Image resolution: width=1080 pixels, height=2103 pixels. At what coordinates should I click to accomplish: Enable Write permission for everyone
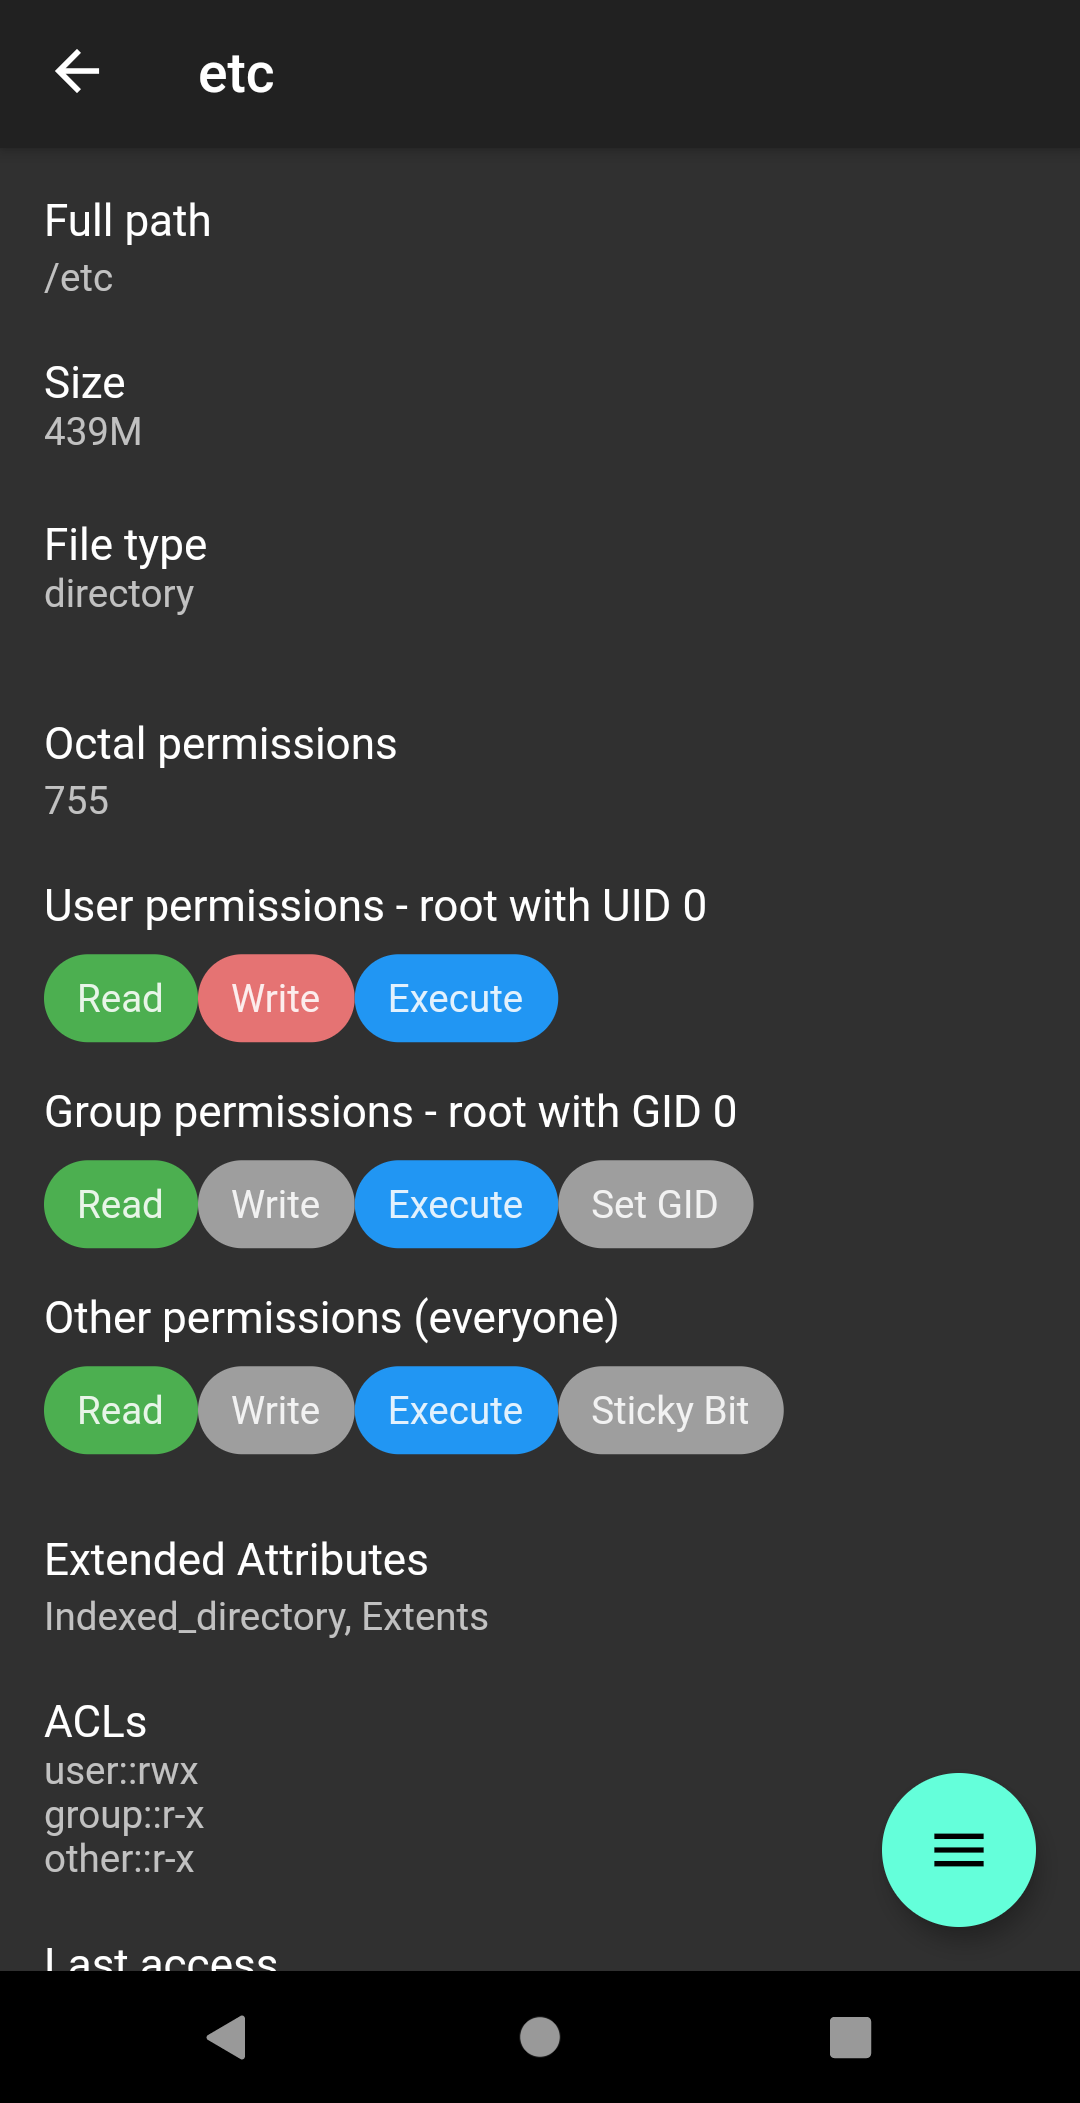[275, 1410]
